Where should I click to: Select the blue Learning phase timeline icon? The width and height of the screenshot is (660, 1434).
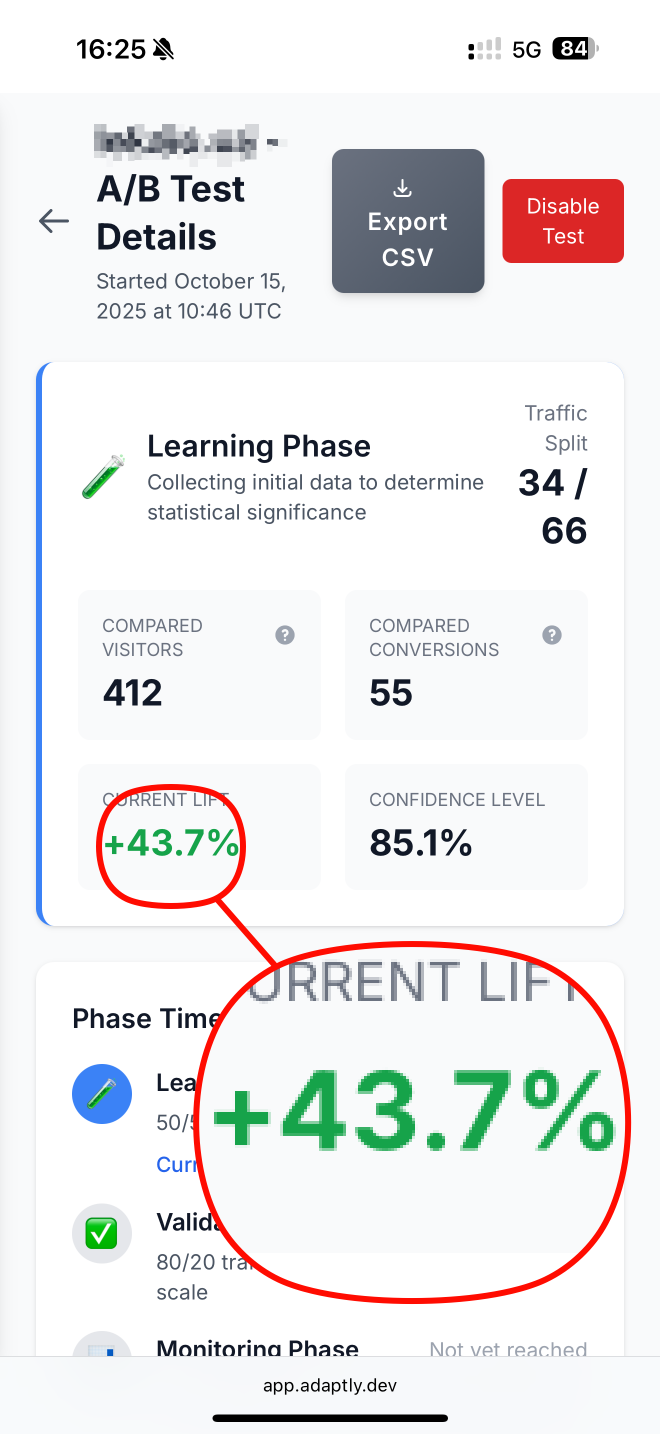click(102, 1094)
